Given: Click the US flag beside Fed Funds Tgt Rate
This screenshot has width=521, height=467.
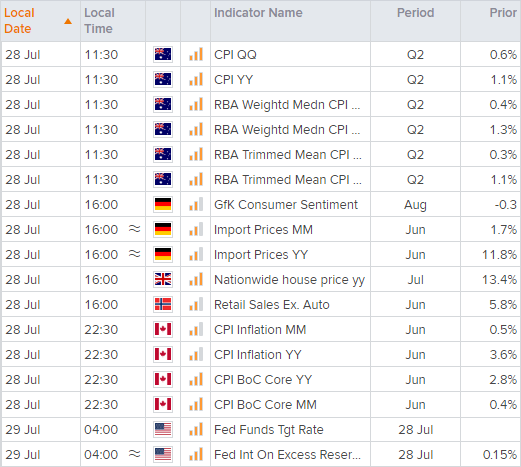Looking at the screenshot, I should (163, 429).
